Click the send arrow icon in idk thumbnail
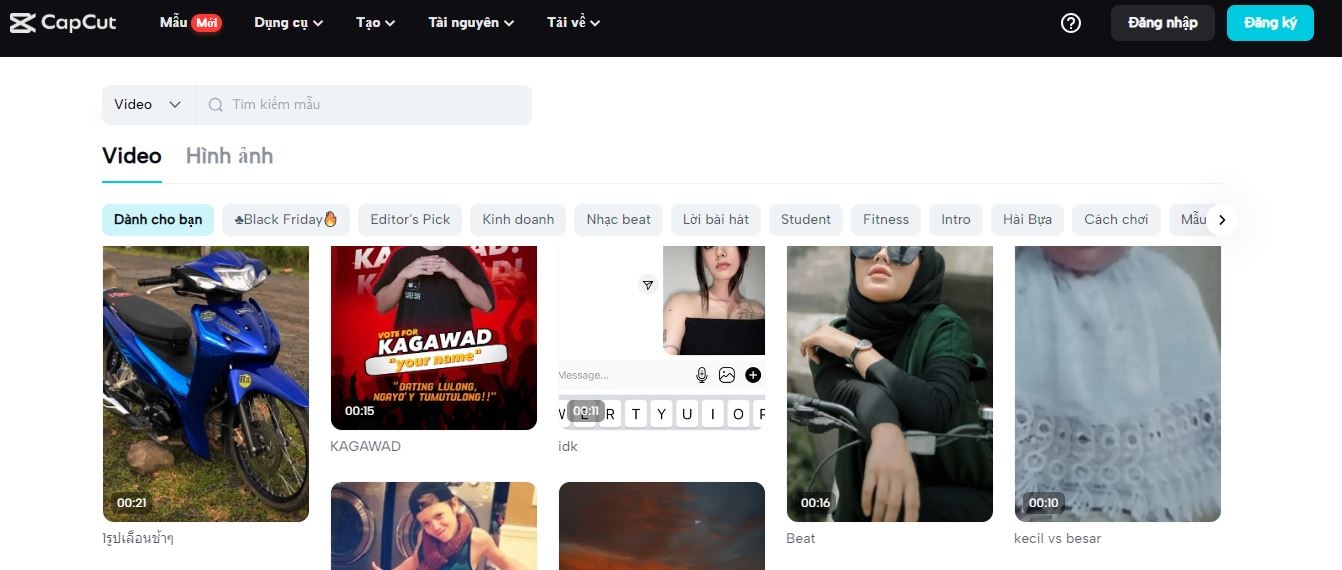1342x570 pixels. coord(648,285)
